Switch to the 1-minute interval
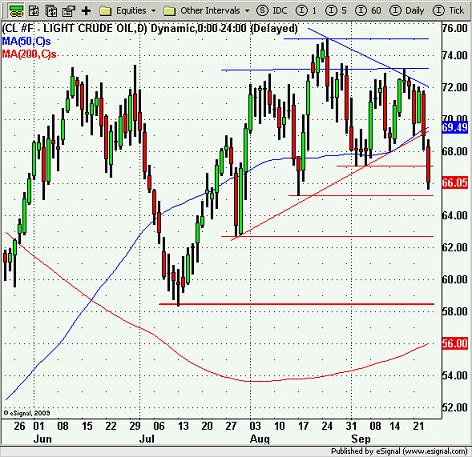This screenshot has width=472, height=457. pyautogui.click(x=306, y=11)
